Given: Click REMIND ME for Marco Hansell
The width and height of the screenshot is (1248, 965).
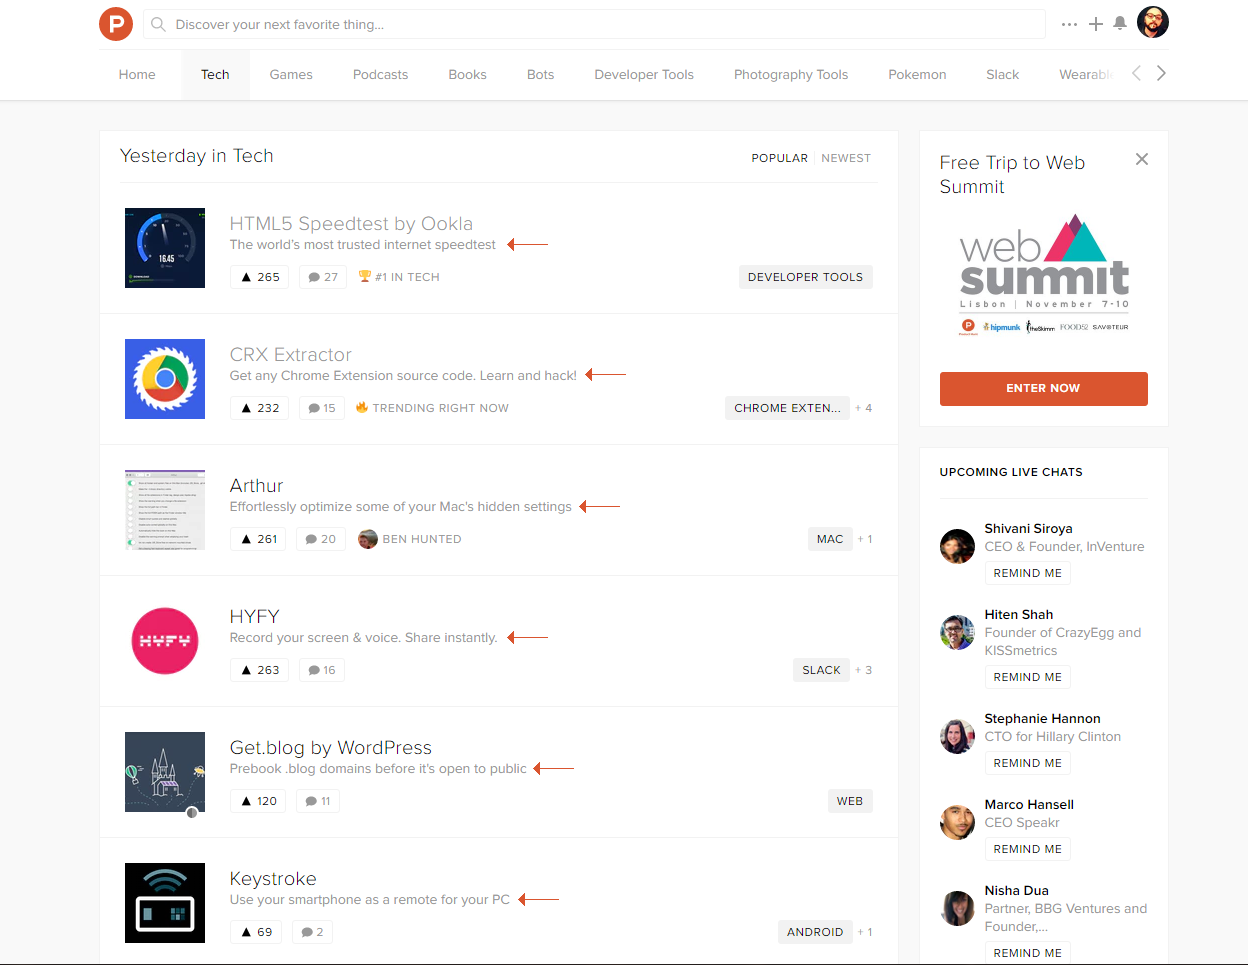Looking at the screenshot, I should point(1027,849).
